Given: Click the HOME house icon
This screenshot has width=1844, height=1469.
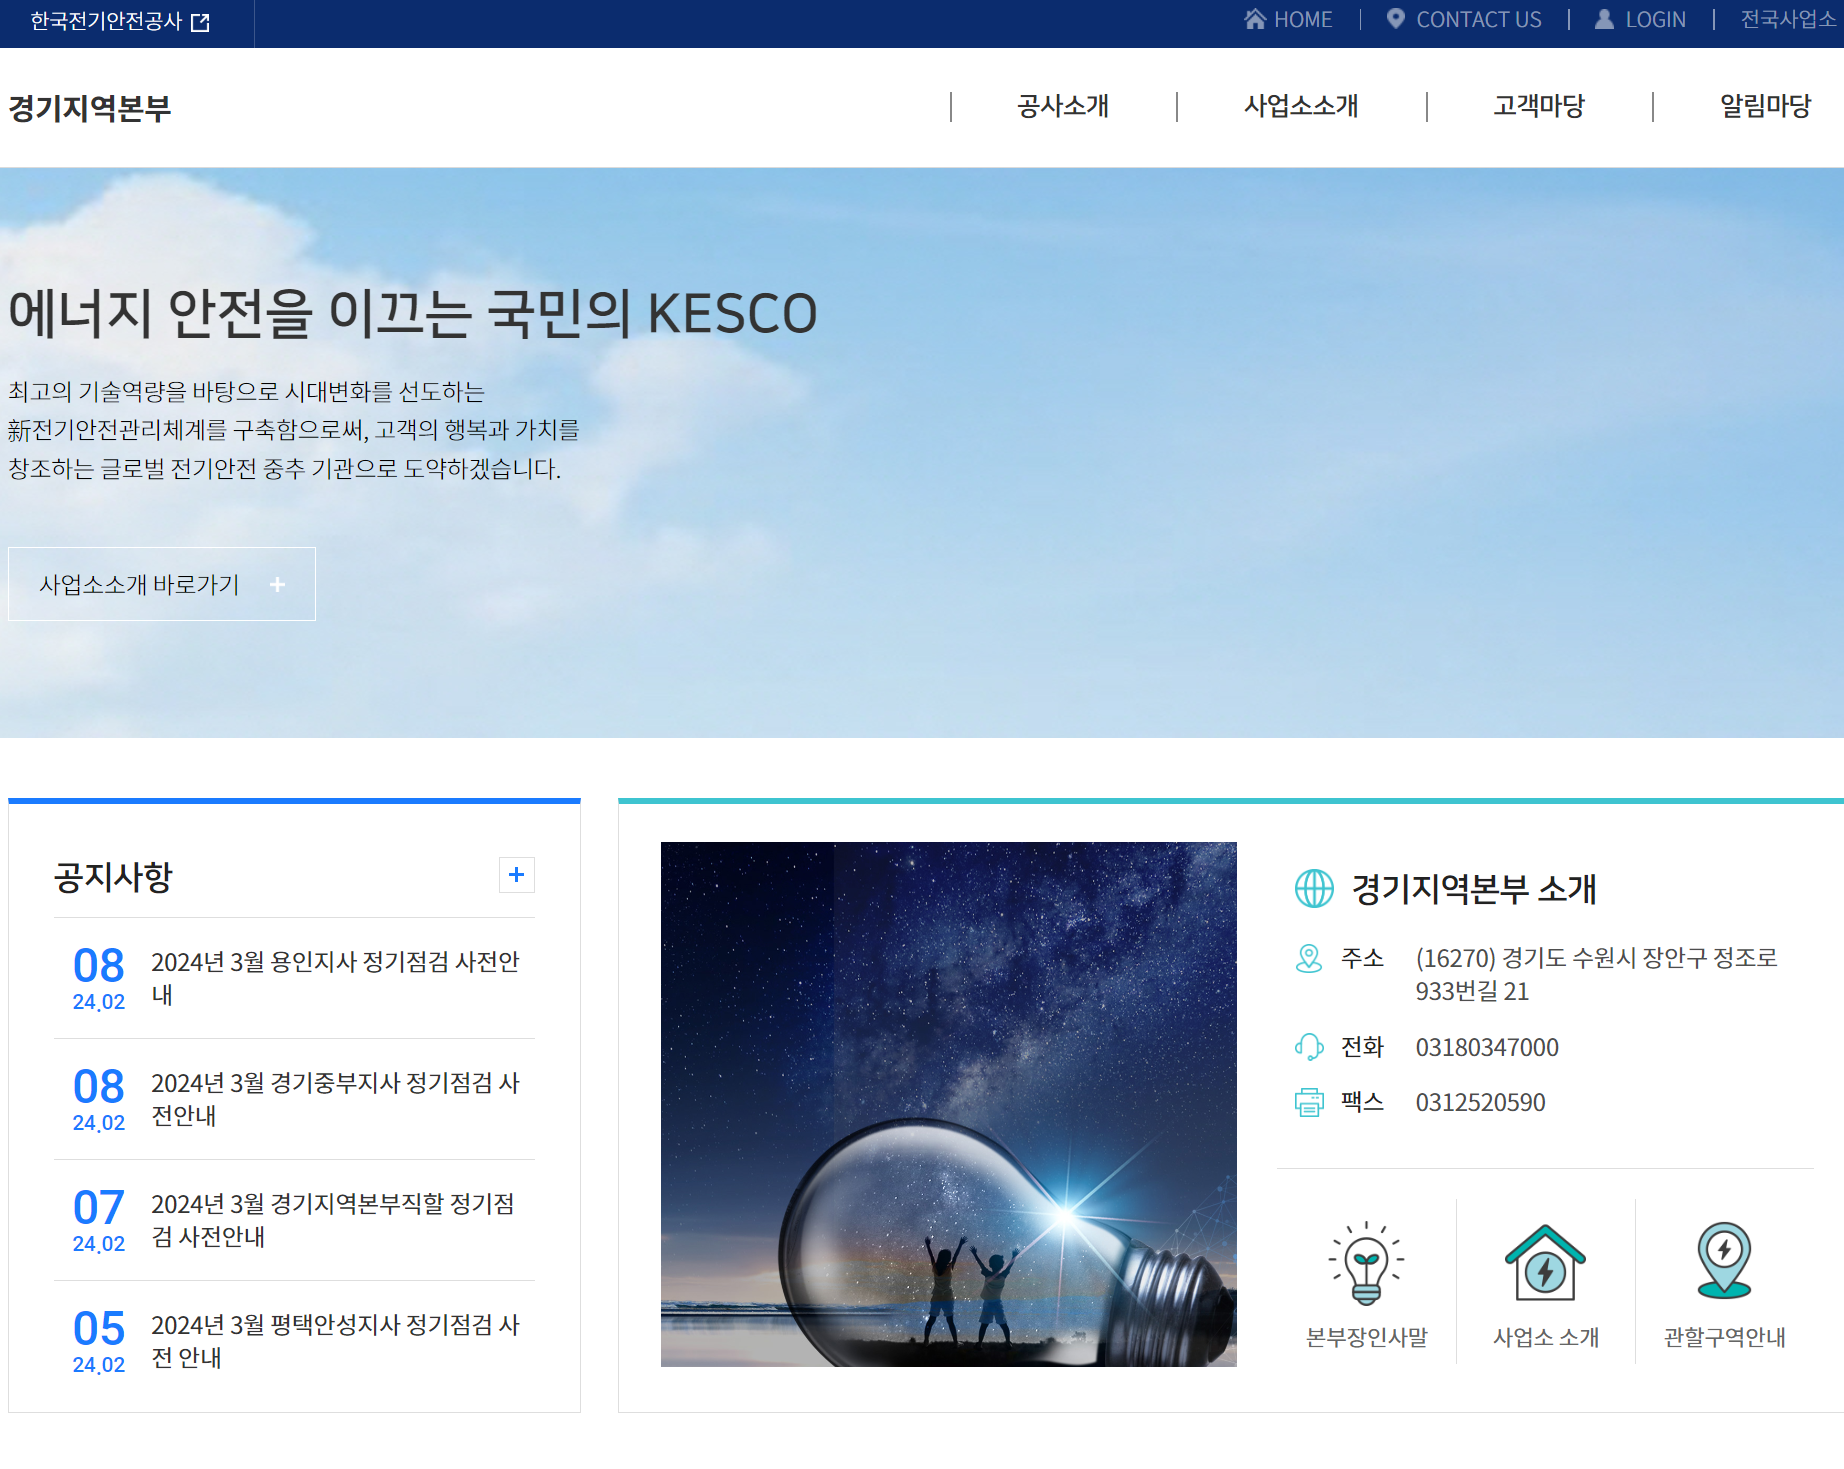Looking at the screenshot, I should pos(1255,19).
